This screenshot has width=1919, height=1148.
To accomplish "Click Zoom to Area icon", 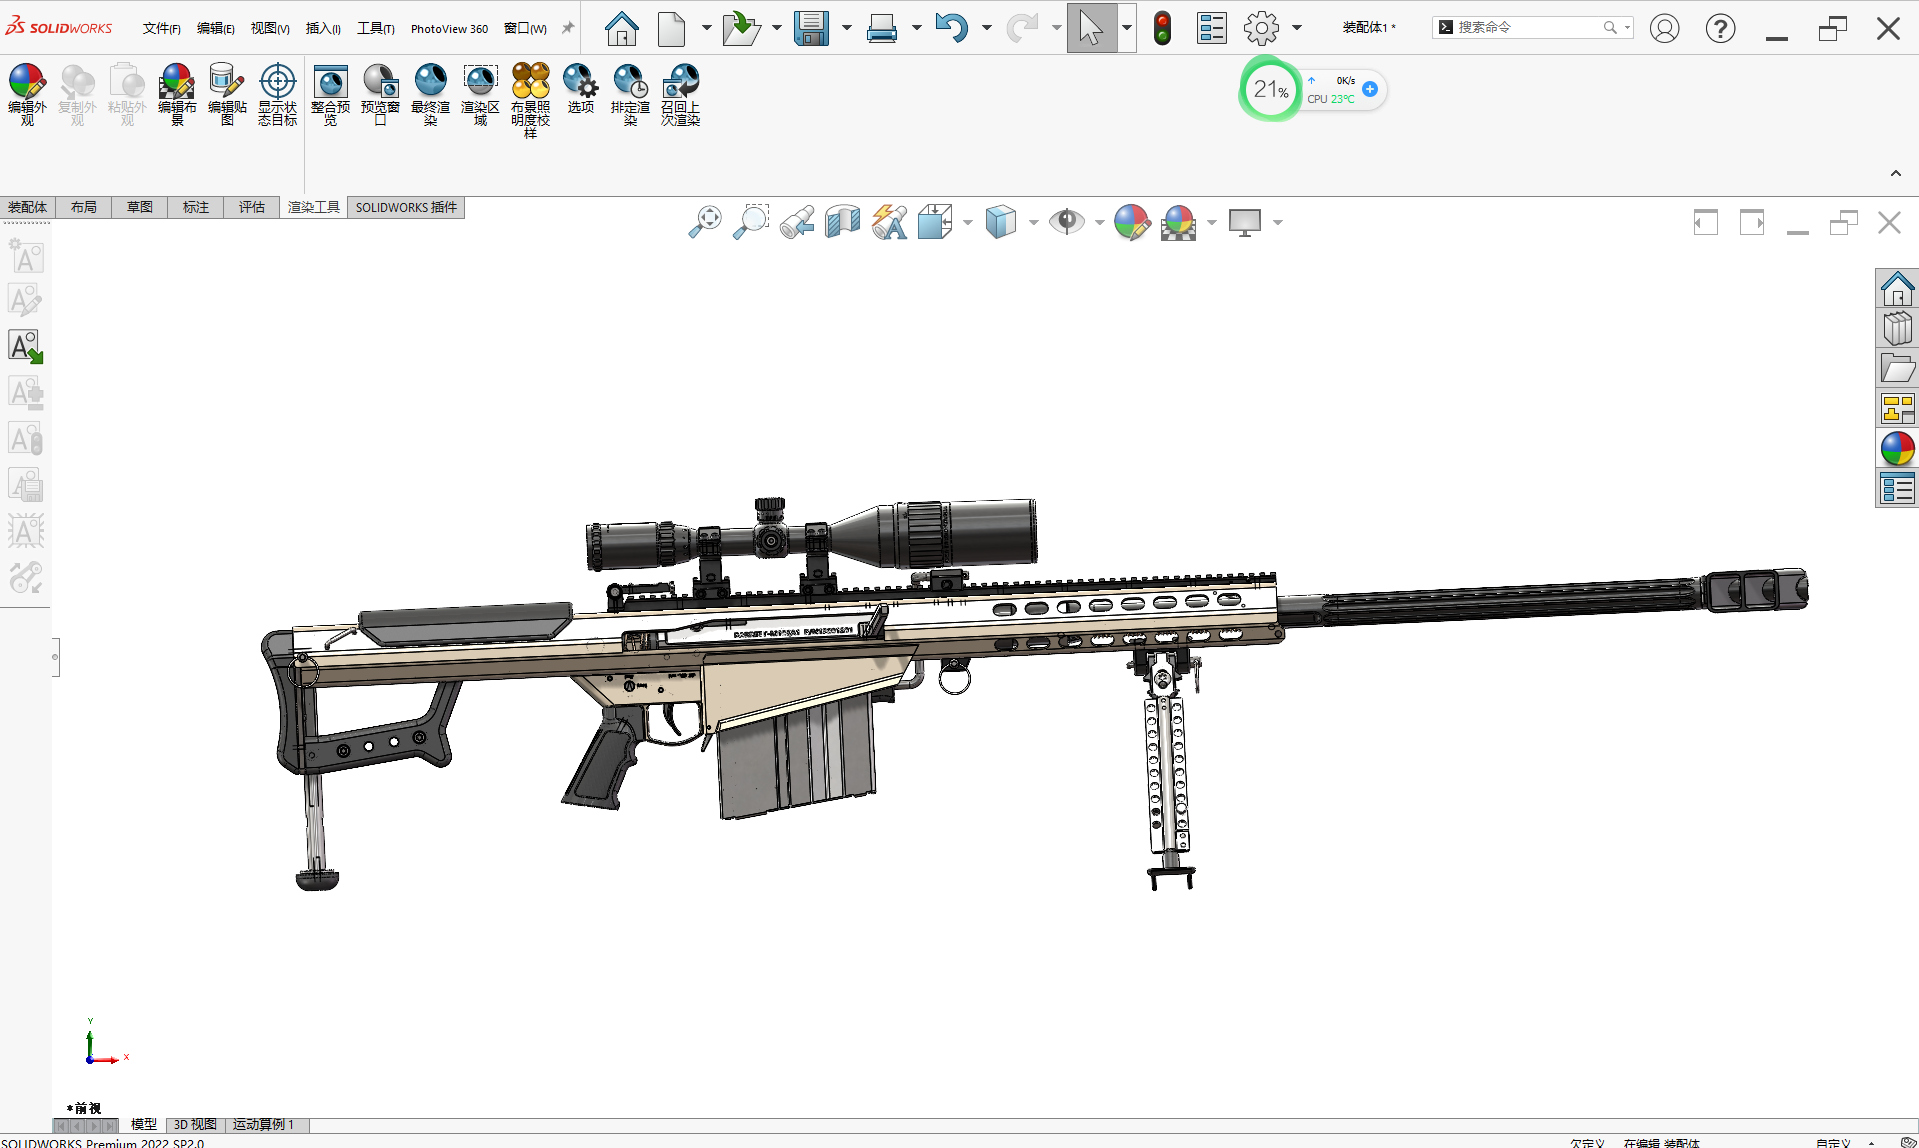I will point(751,222).
